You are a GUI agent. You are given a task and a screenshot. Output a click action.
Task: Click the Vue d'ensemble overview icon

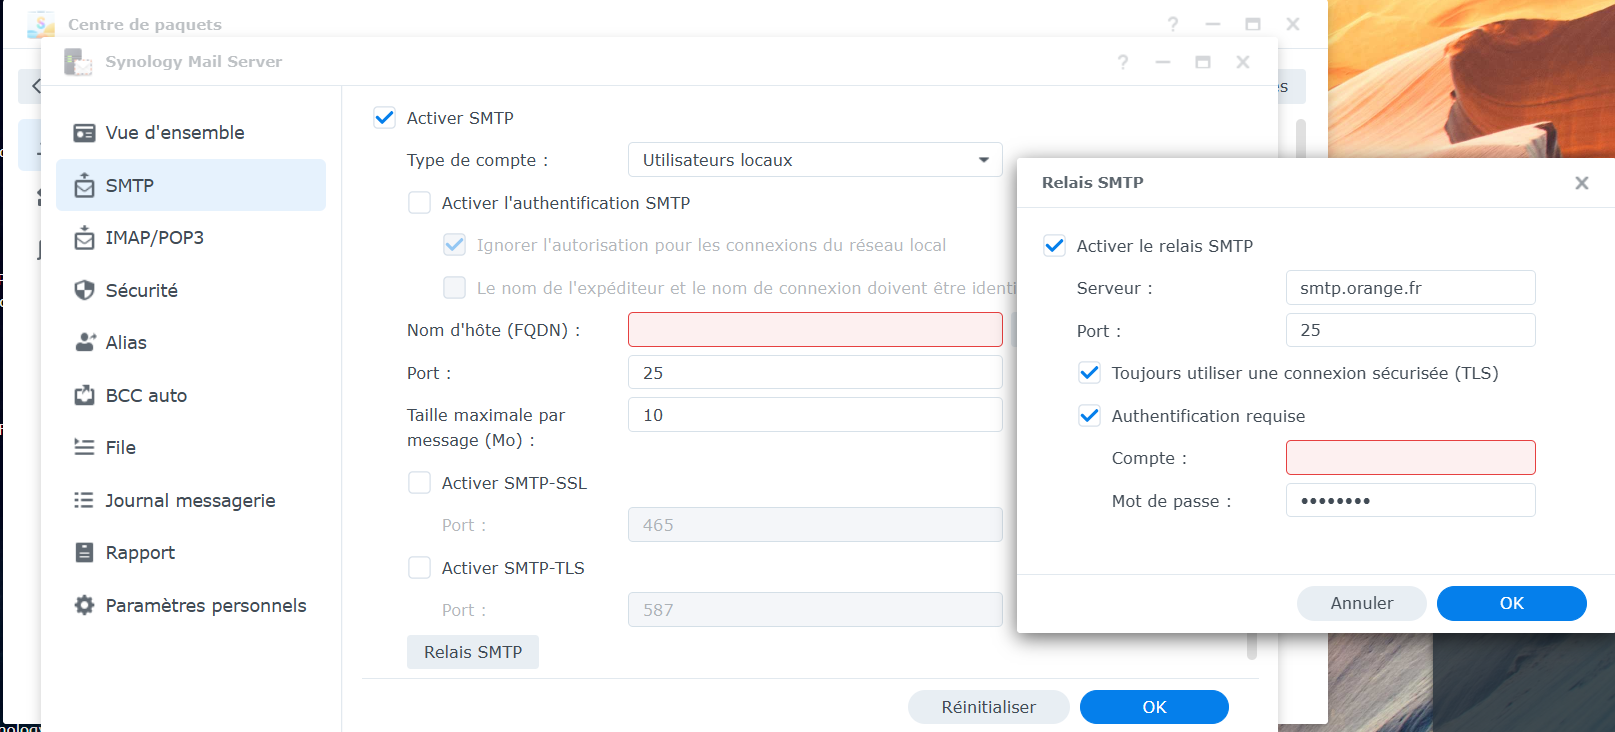85,133
